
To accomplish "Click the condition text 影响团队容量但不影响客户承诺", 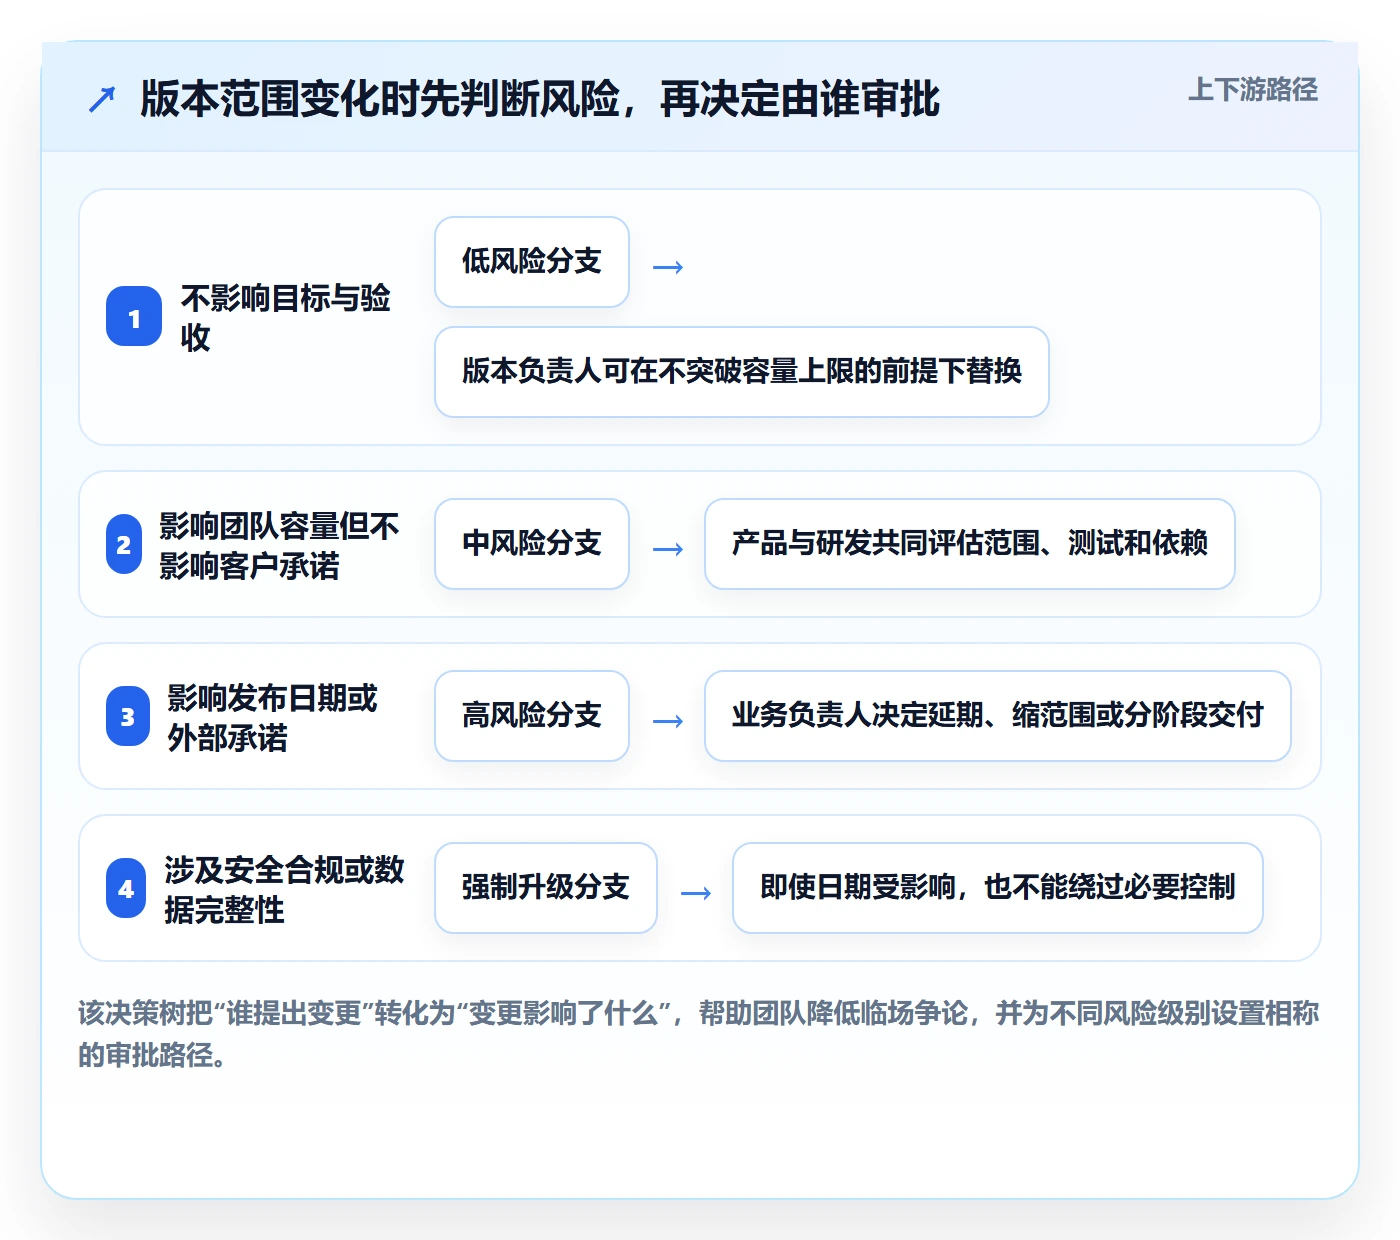I will pyautogui.click(x=279, y=545).
